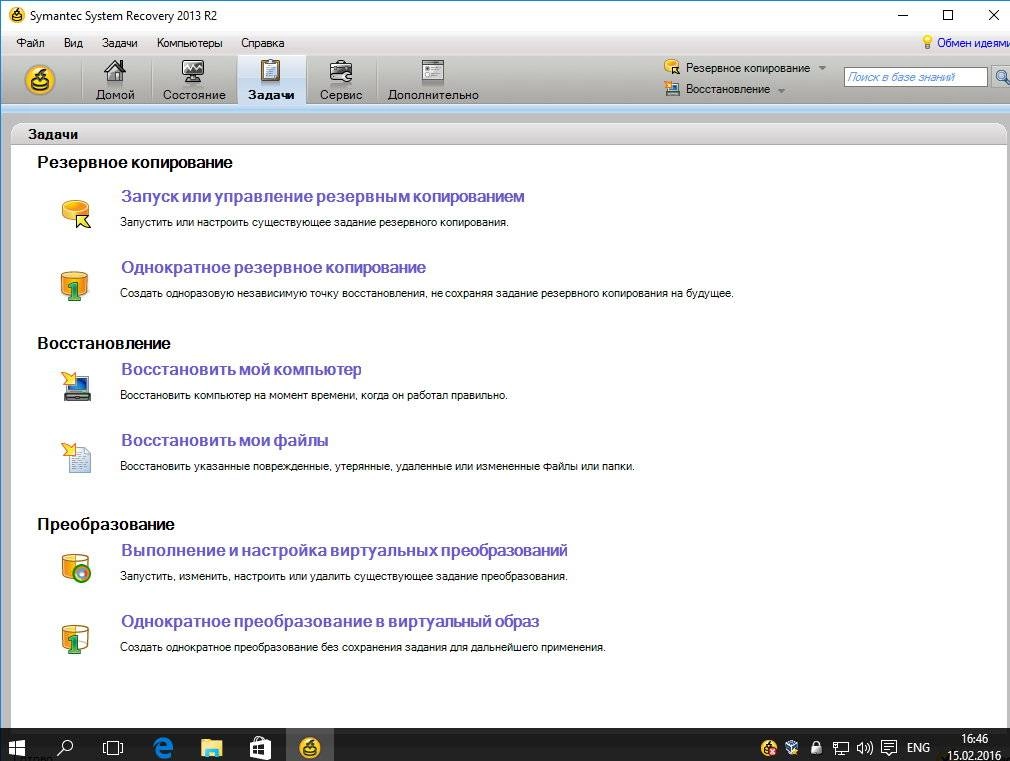Expand the Резервное копирование dropdown arrow

coord(822,68)
